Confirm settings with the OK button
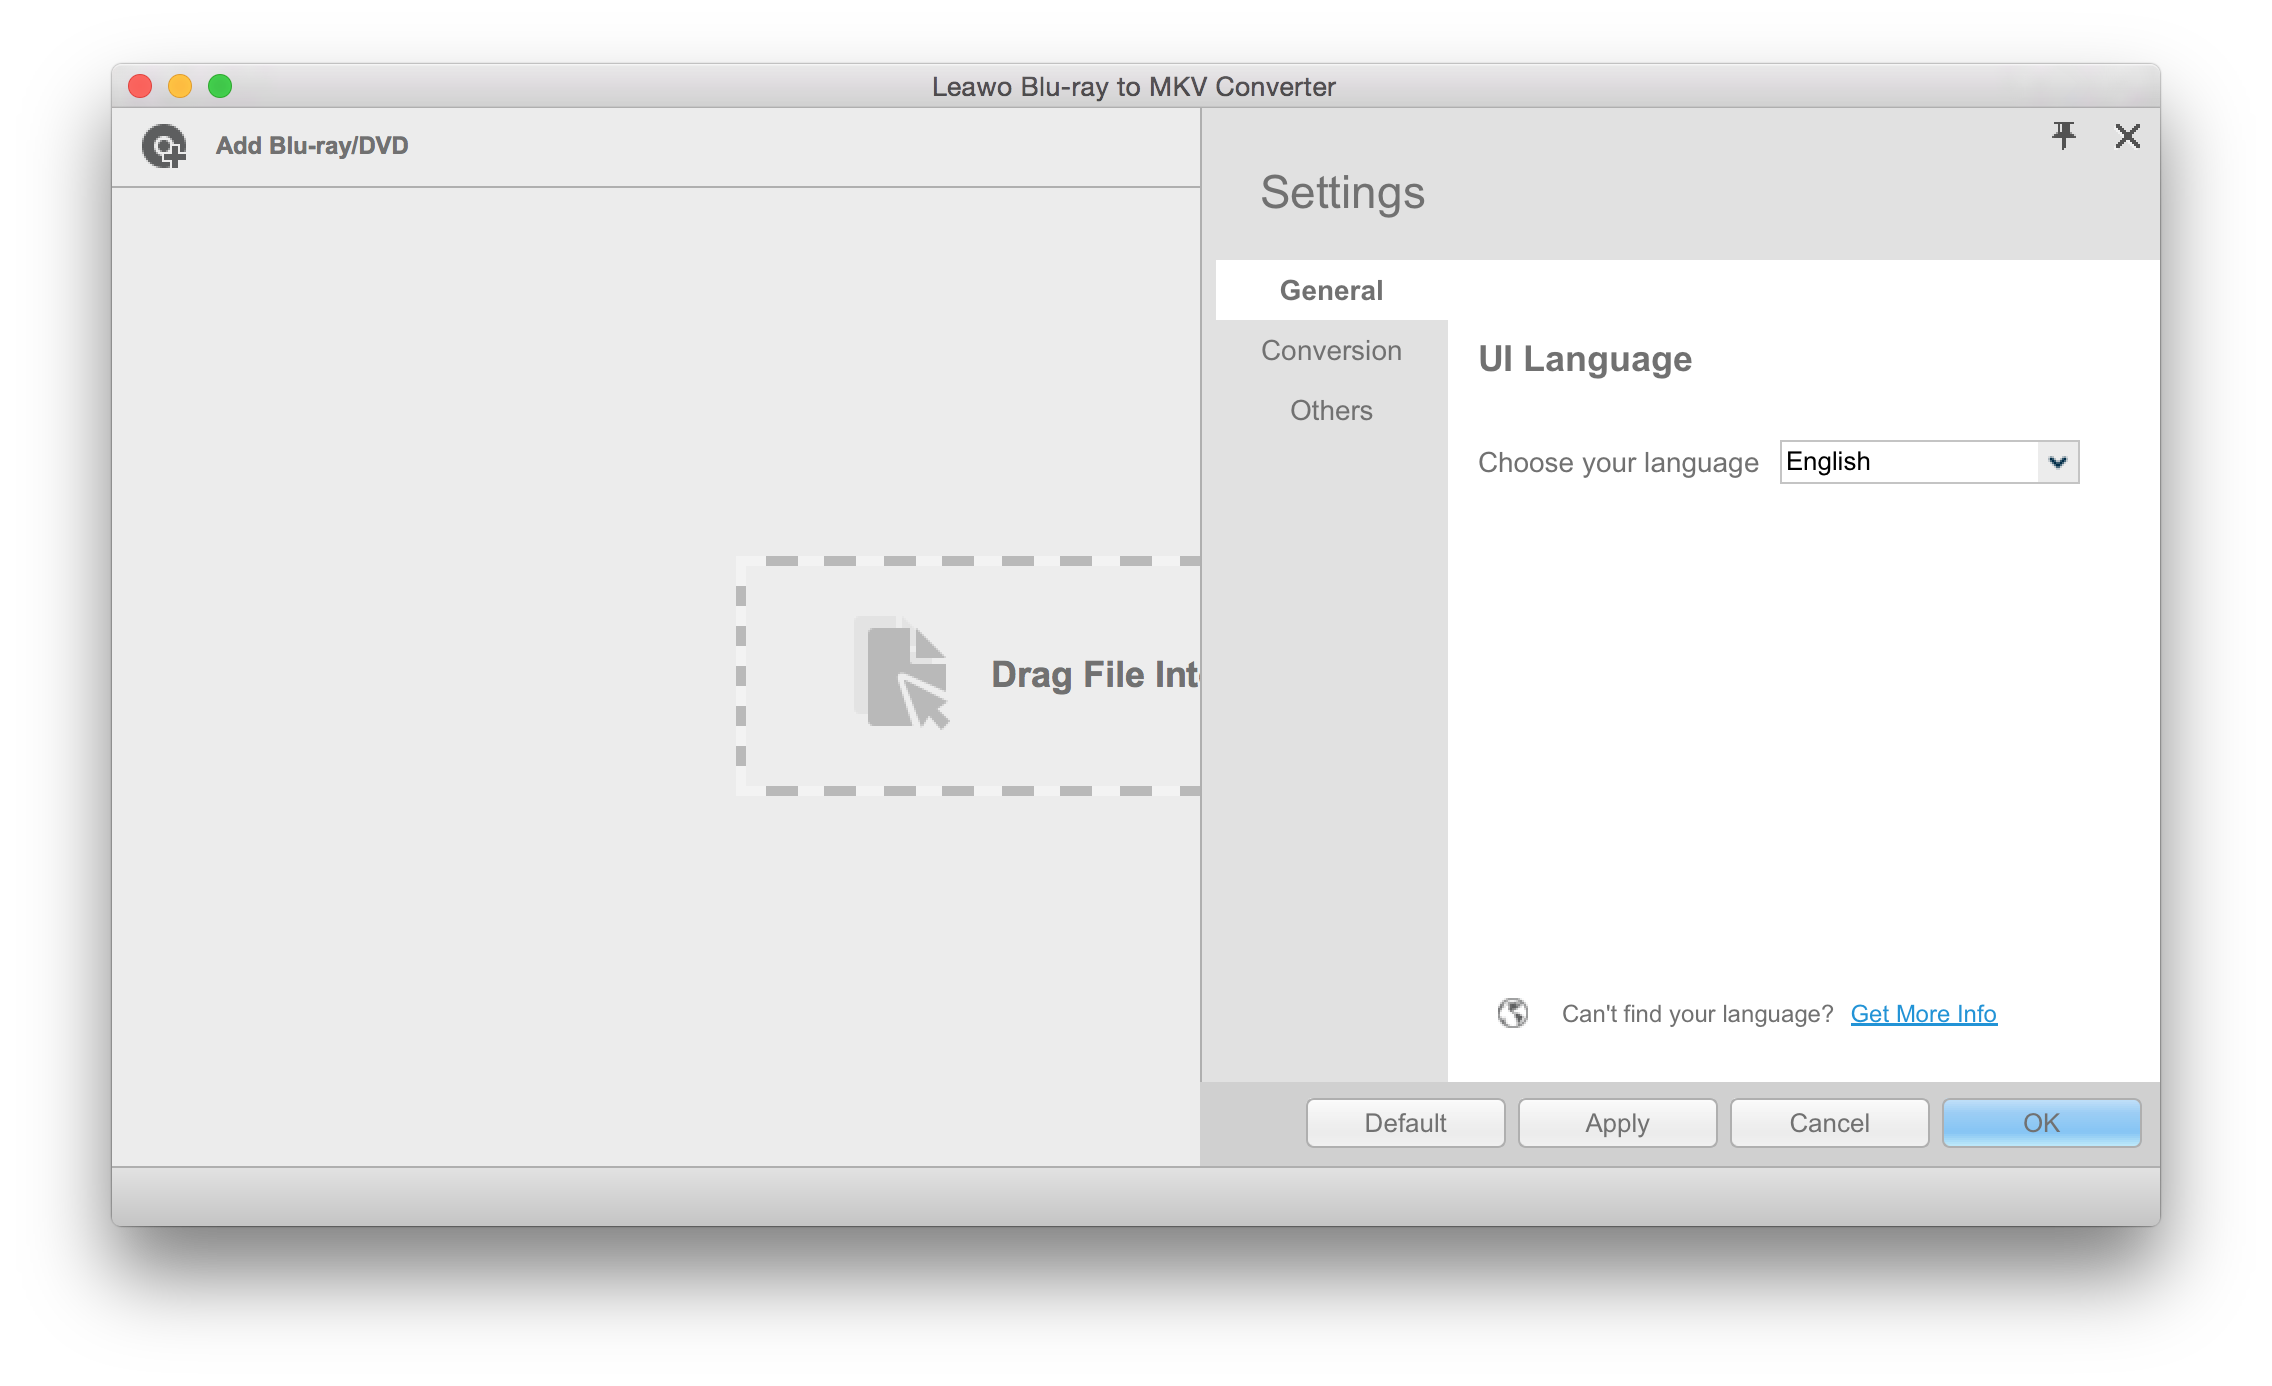This screenshot has width=2272, height=1386. [2040, 1122]
